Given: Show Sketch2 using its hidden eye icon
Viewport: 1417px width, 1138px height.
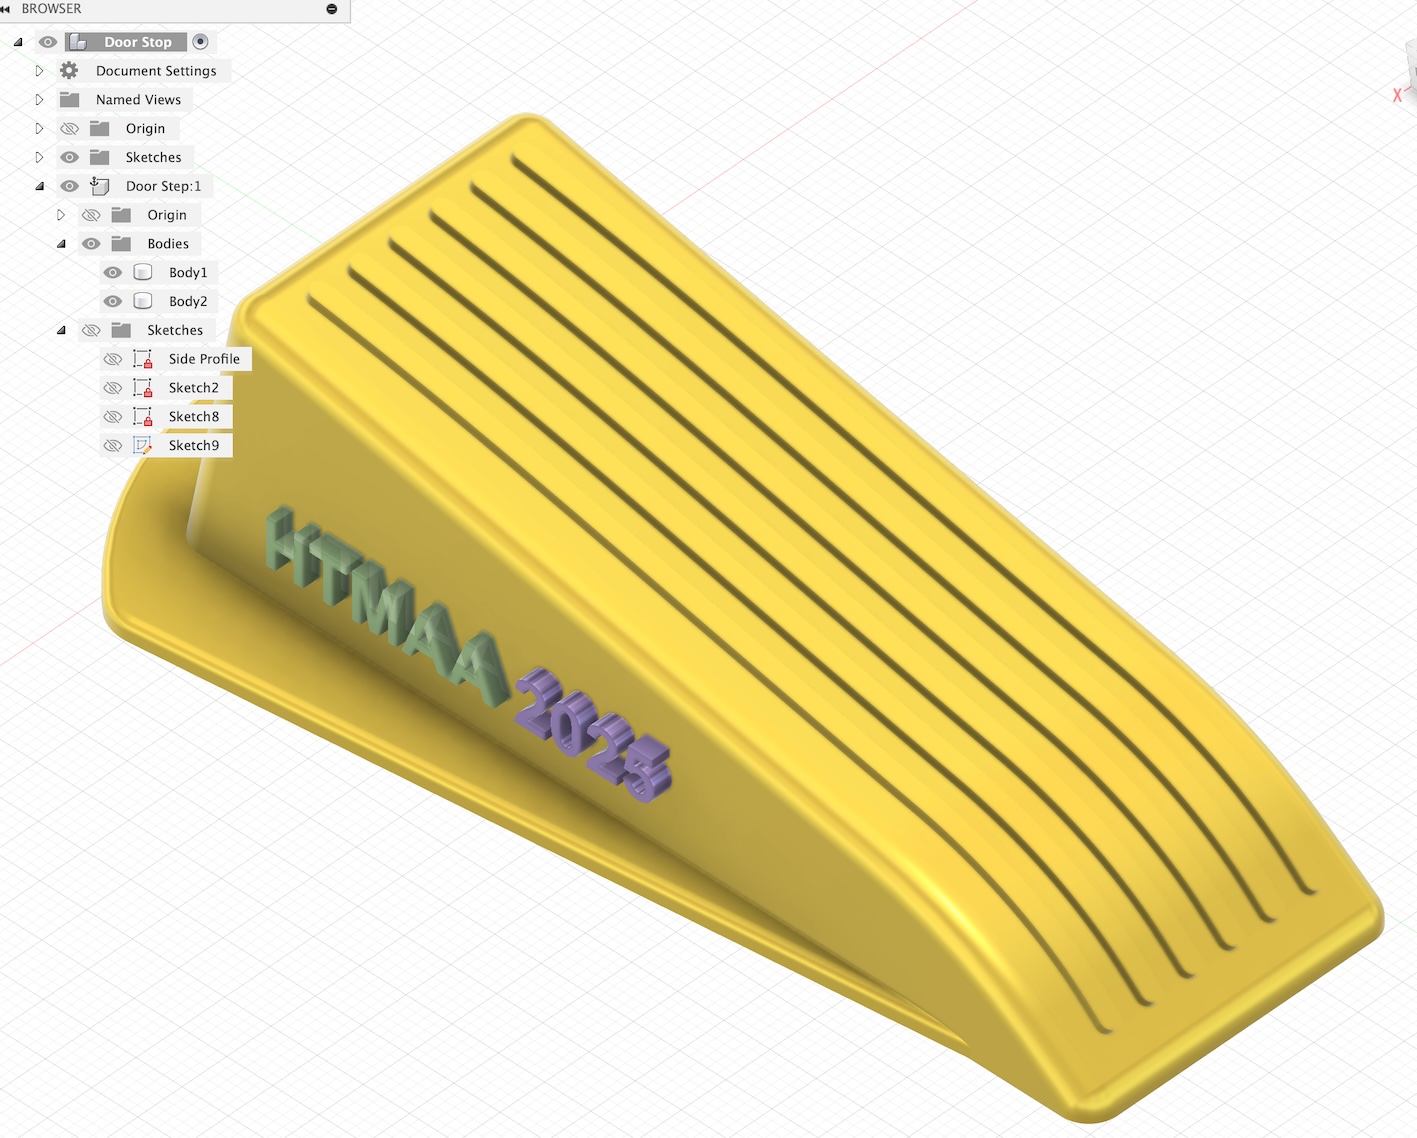Looking at the screenshot, I should coord(113,388).
